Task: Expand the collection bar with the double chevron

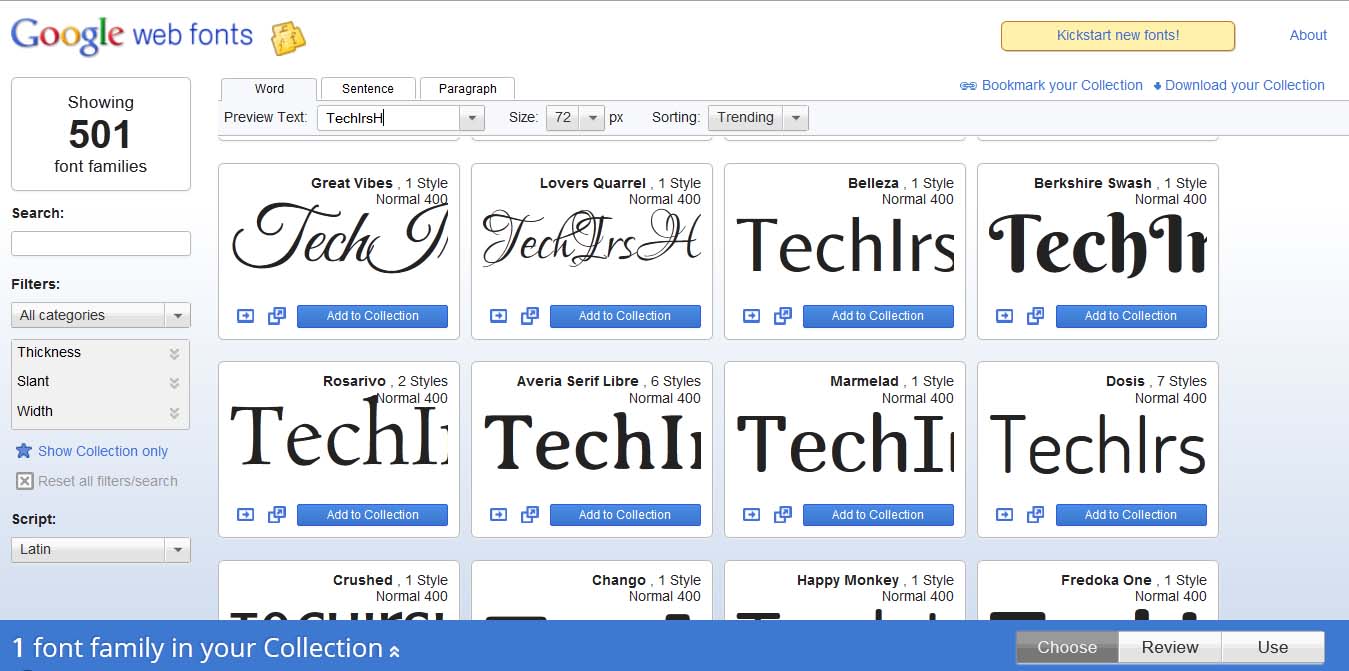Action: tap(394, 651)
